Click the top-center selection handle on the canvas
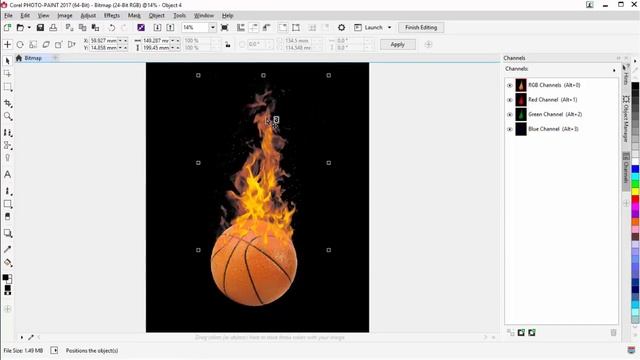This screenshot has height=360, width=640. pyautogui.click(x=263, y=76)
